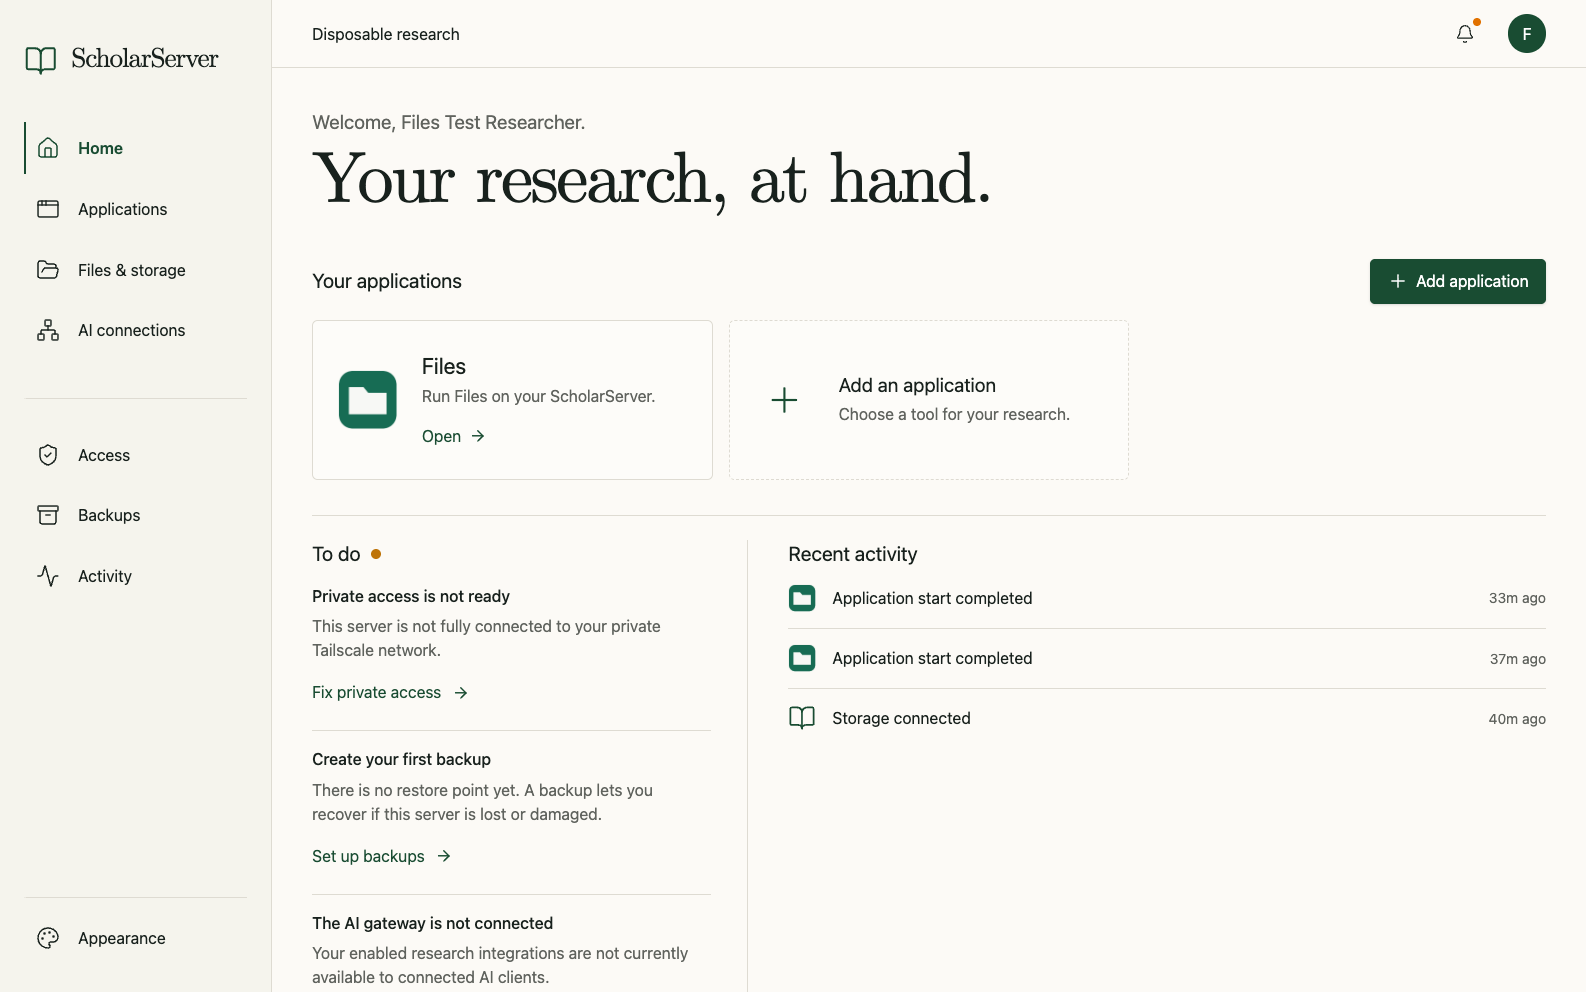
Task: Click the folder icon beside the 33m ago activity
Action: pyautogui.click(x=802, y=598)
